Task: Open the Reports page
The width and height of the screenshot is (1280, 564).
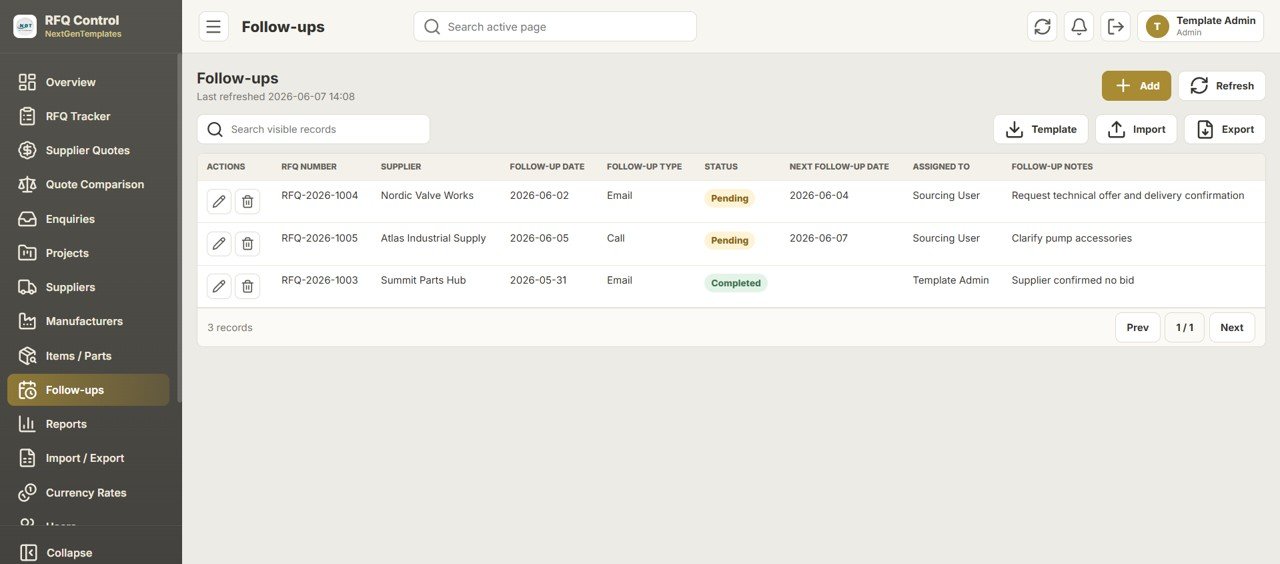Action: click(88, 424)
